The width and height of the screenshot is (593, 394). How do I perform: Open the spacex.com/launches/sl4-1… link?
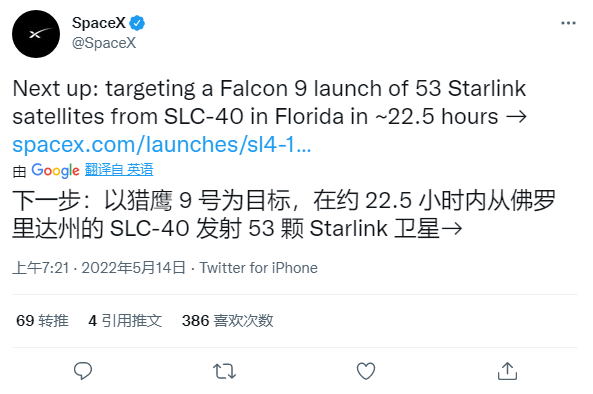coord(162,144)
